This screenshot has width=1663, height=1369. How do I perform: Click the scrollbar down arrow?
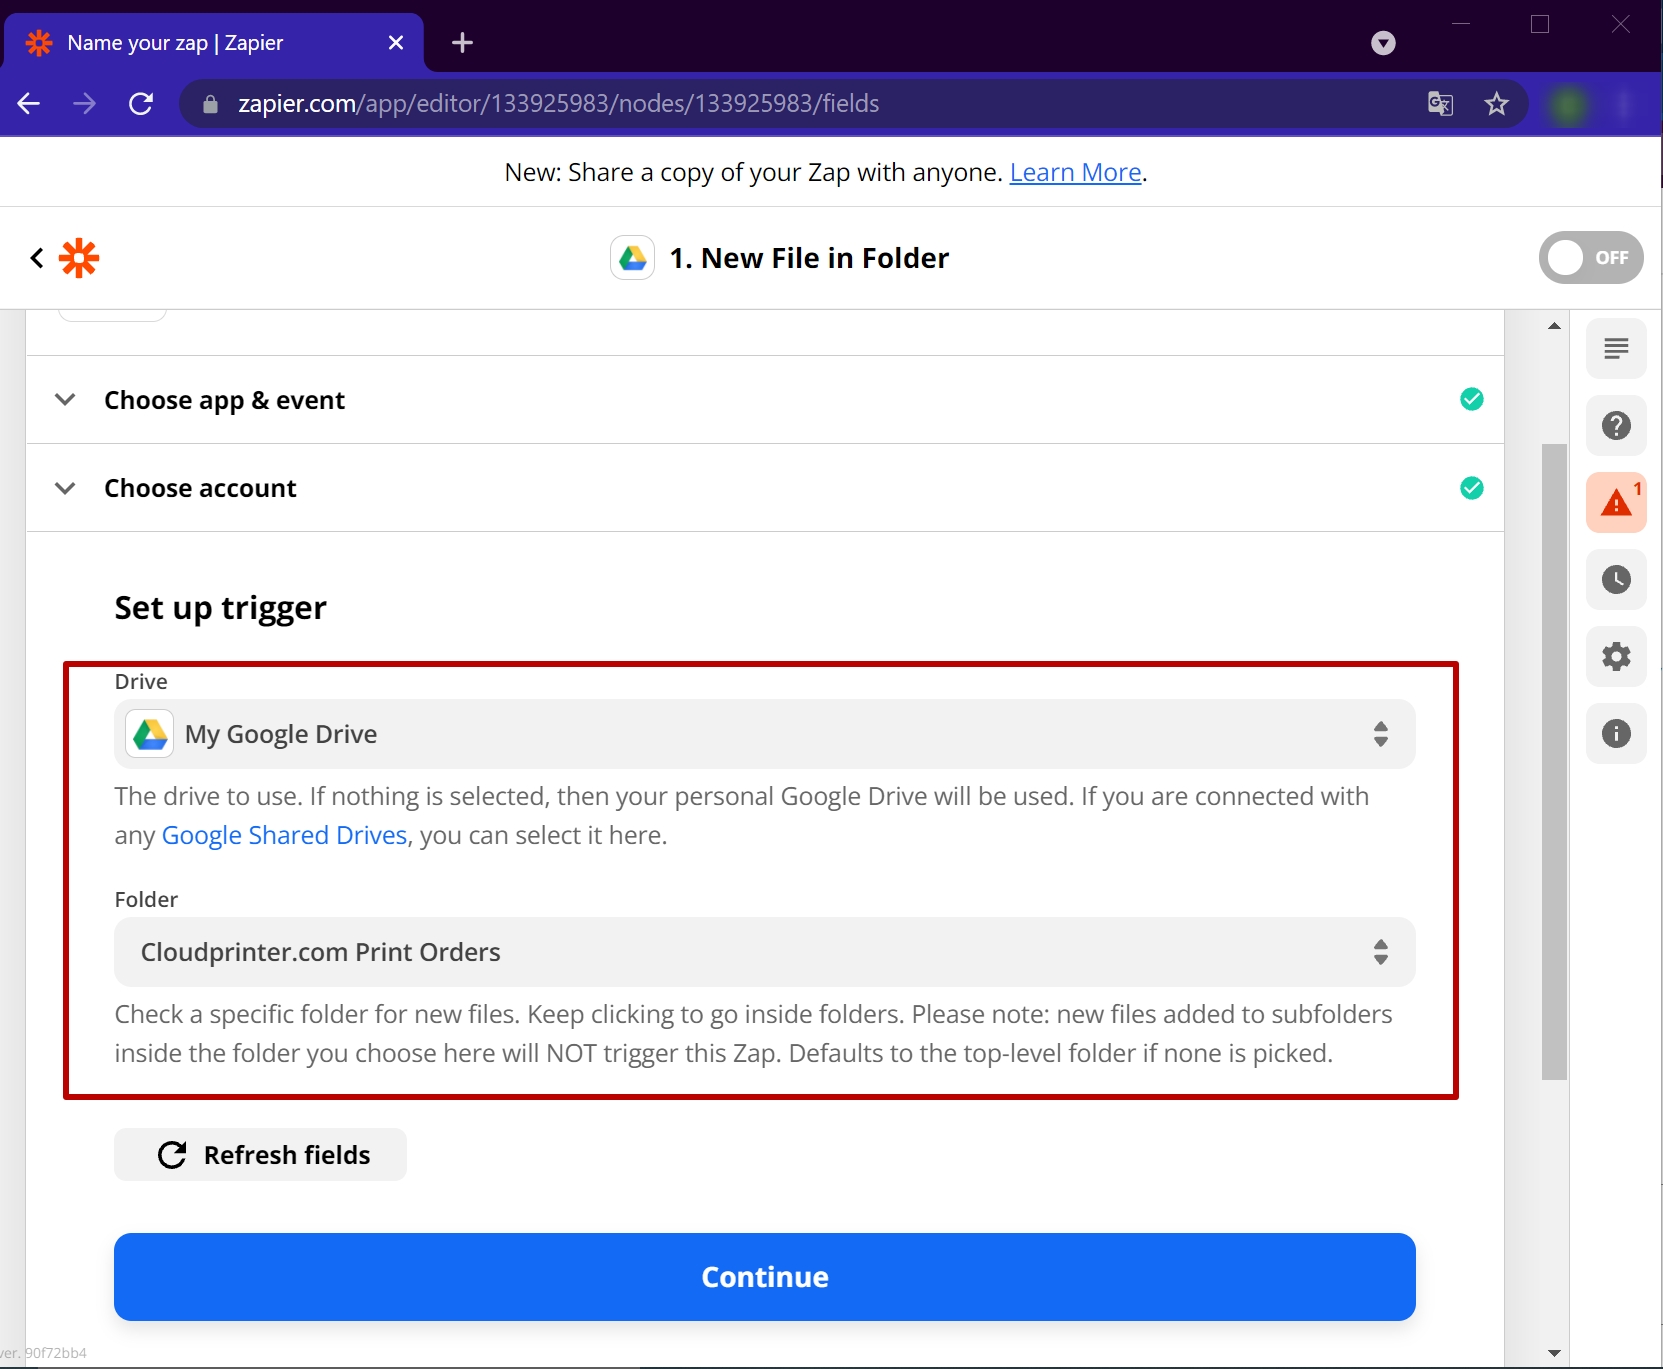pyautogui.click(x=1554, y=1353)
